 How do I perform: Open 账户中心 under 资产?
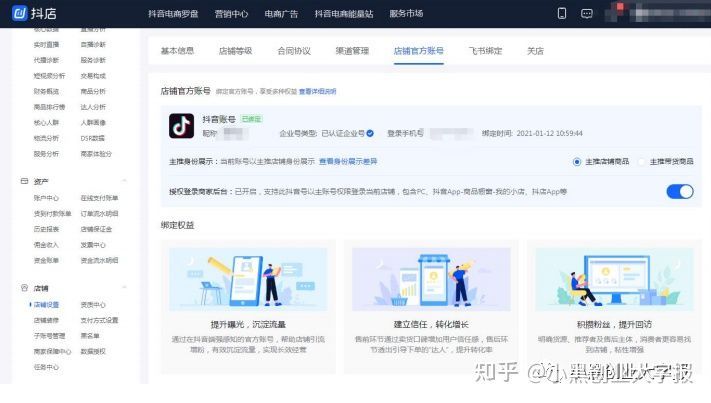click(46, 198)
